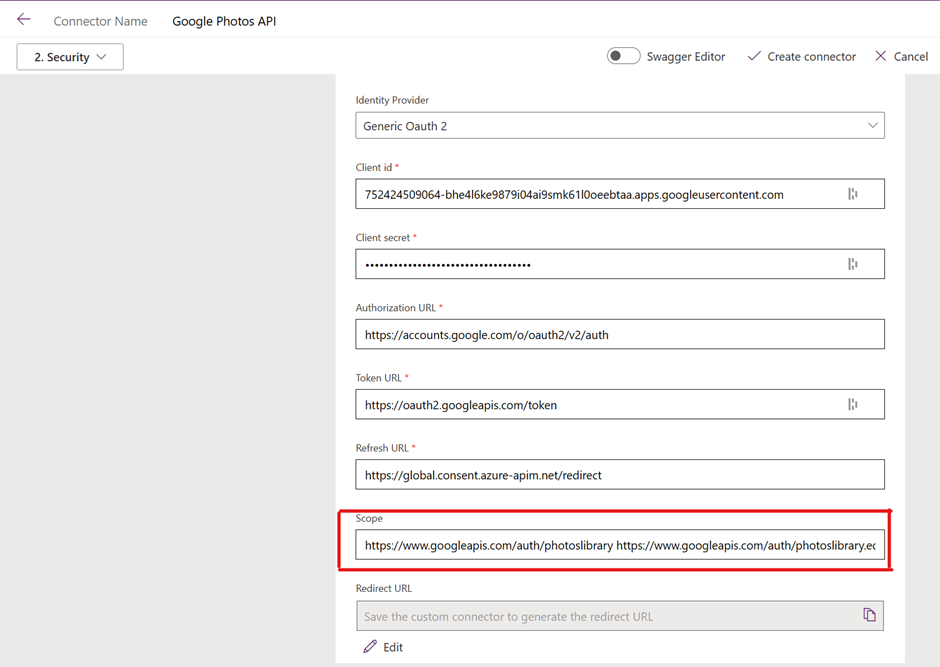Focus the Authorization URL input field
The width and height of the screenshot is (940, 667).
click(620, 334)
